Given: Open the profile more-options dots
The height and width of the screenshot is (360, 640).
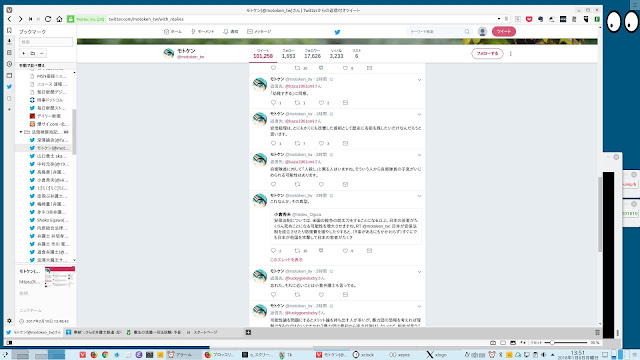Looking at the screenshot, I should click(511, 53).
